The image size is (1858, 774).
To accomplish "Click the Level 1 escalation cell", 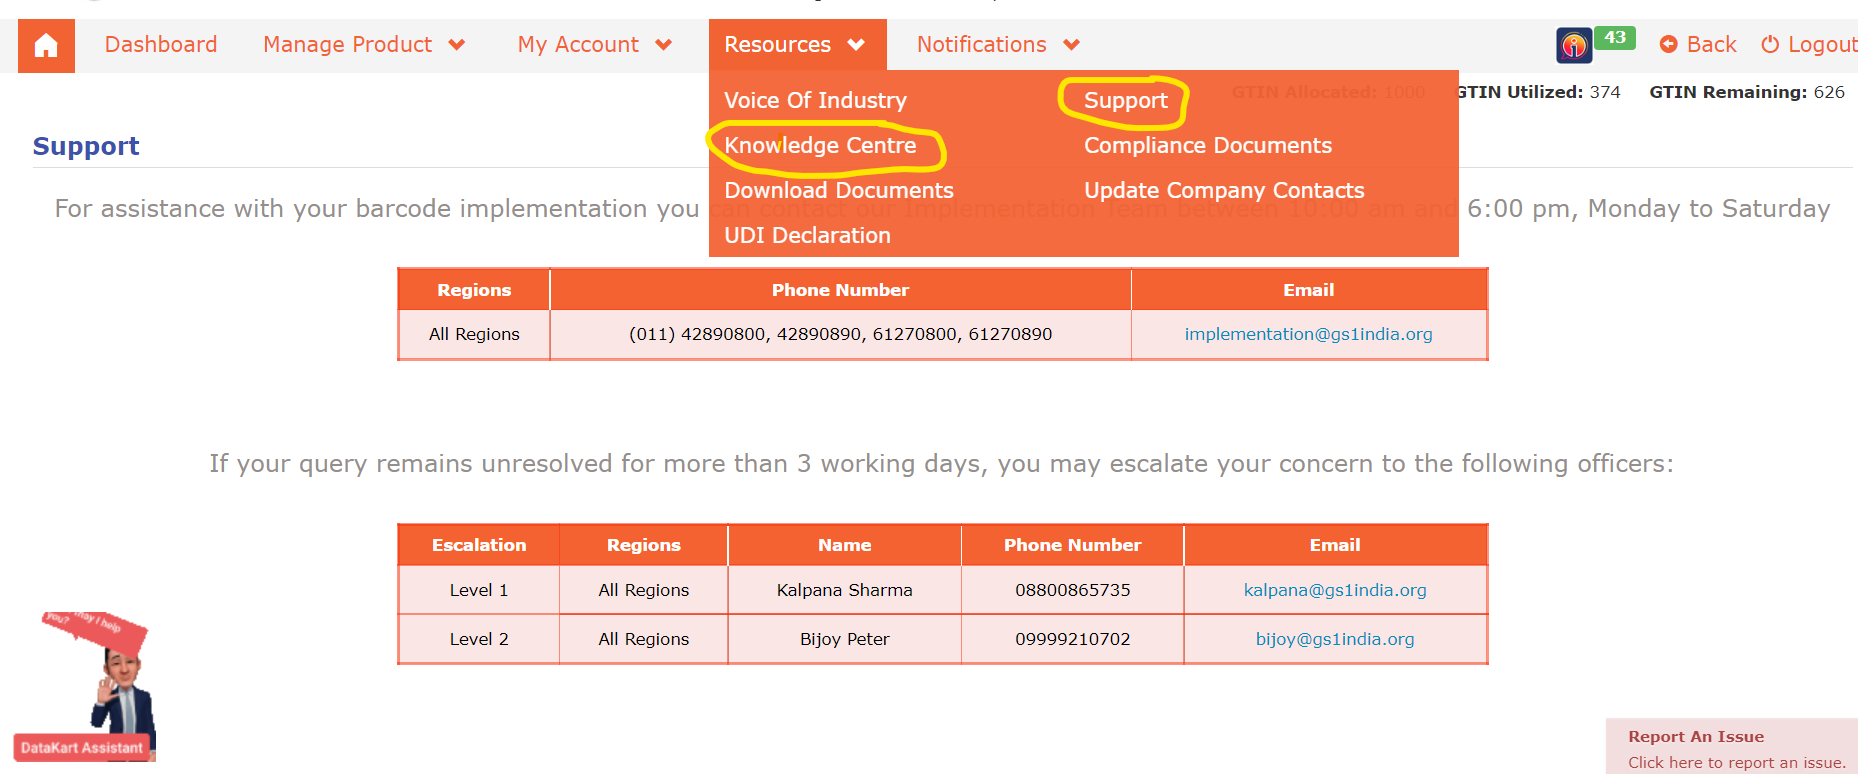I will [479, 590].
